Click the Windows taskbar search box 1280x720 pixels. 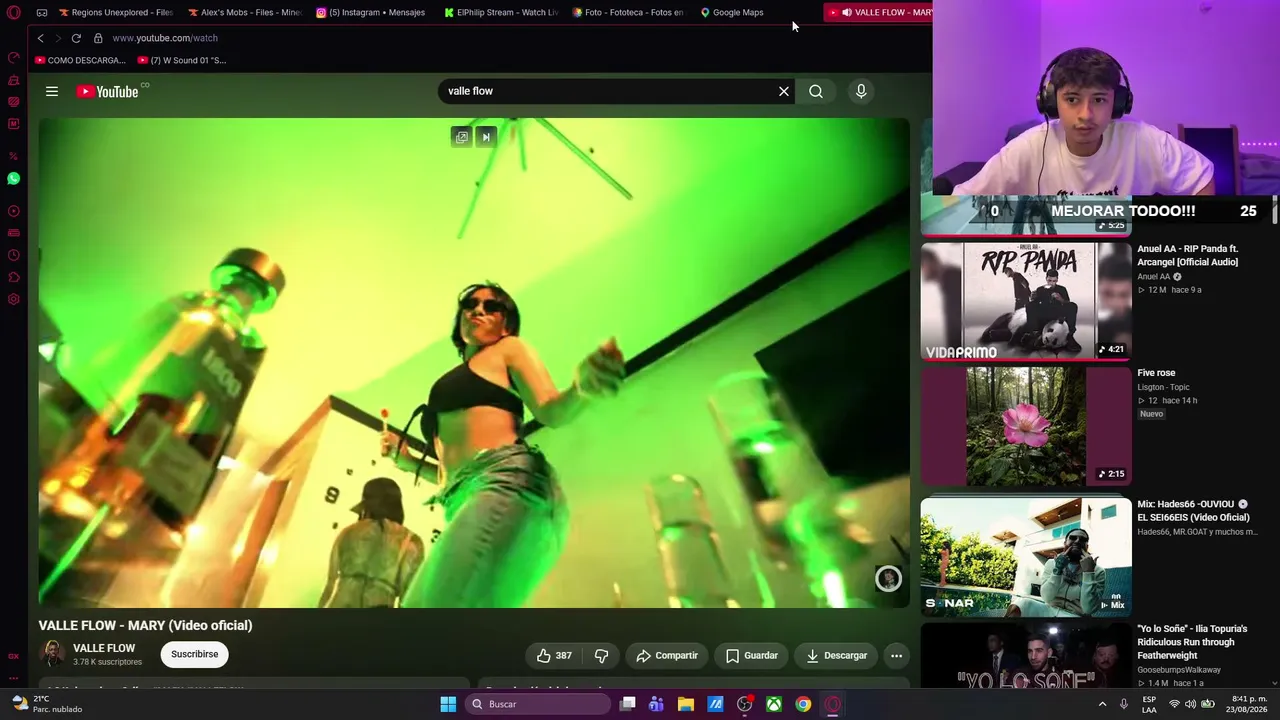coord(537,704)
